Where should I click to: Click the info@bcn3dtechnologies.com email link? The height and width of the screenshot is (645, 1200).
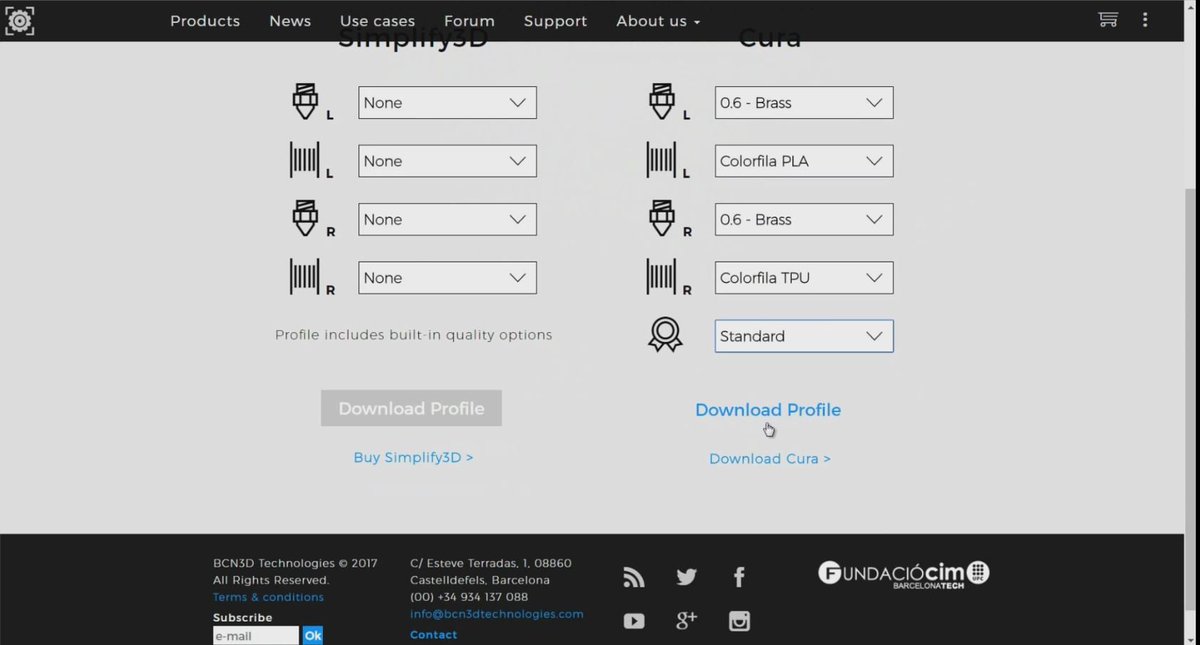click(497, 614)
